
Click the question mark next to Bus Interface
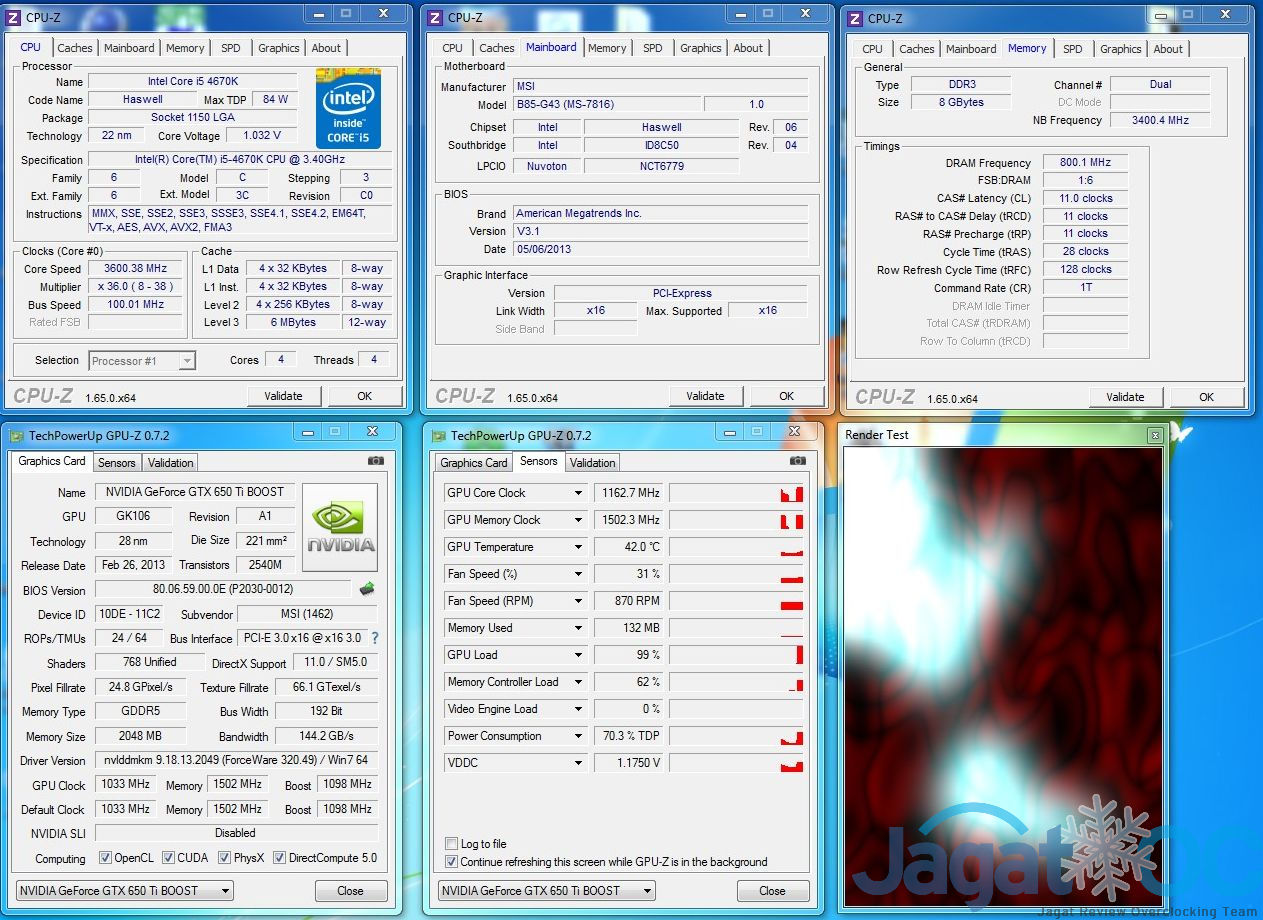coord(375,638)
